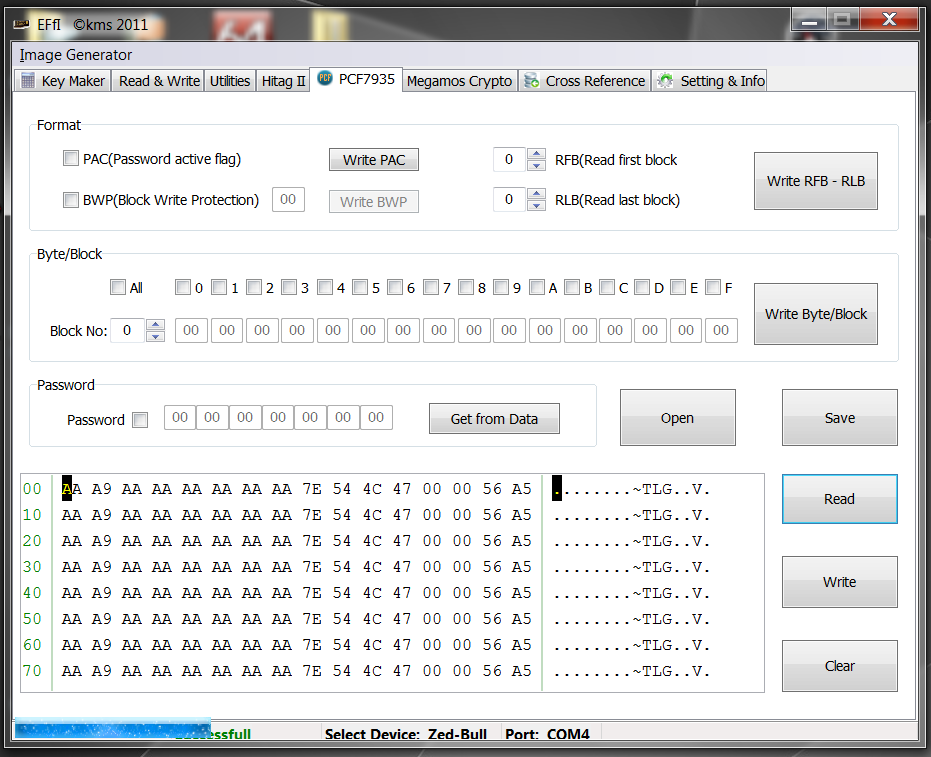Click hex row address 40
This screenshot has height=757, width=931.
32,593
